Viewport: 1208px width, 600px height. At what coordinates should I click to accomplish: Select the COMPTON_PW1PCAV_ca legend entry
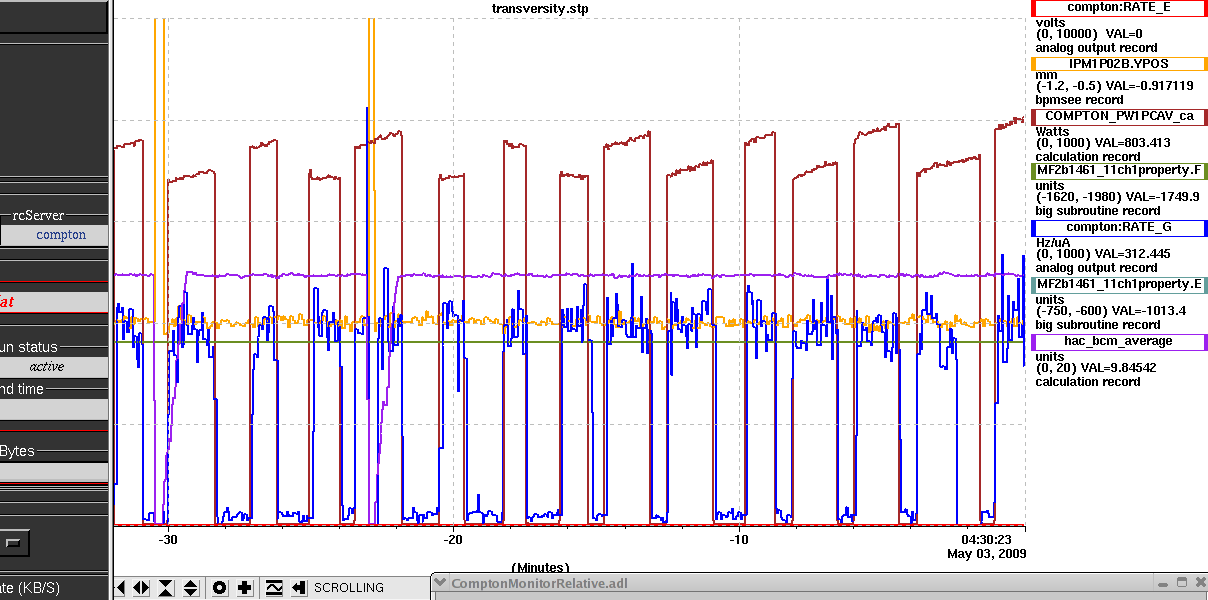pyautogui.click(x=1119, y=116)
